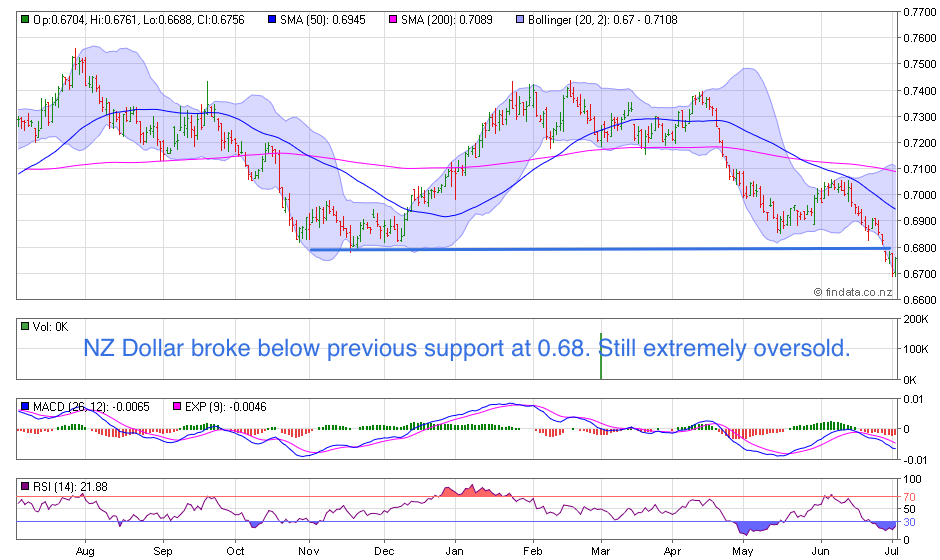Click the 0.7400 price axis value
The height and width of the screenshot is (560, 940).
[920, 91]
